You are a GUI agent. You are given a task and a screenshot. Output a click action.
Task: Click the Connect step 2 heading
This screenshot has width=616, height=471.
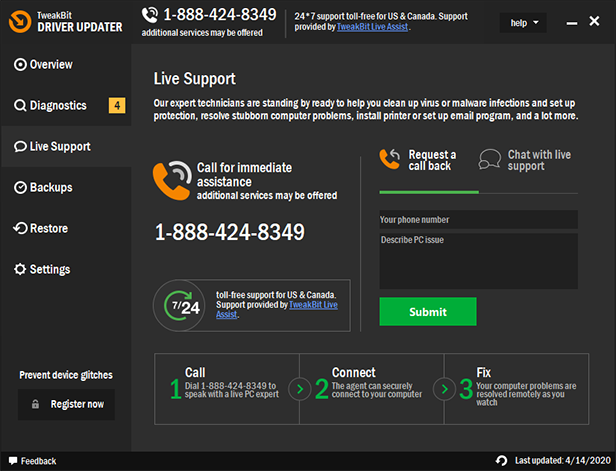pyautogui.click(x=354, y=372)
